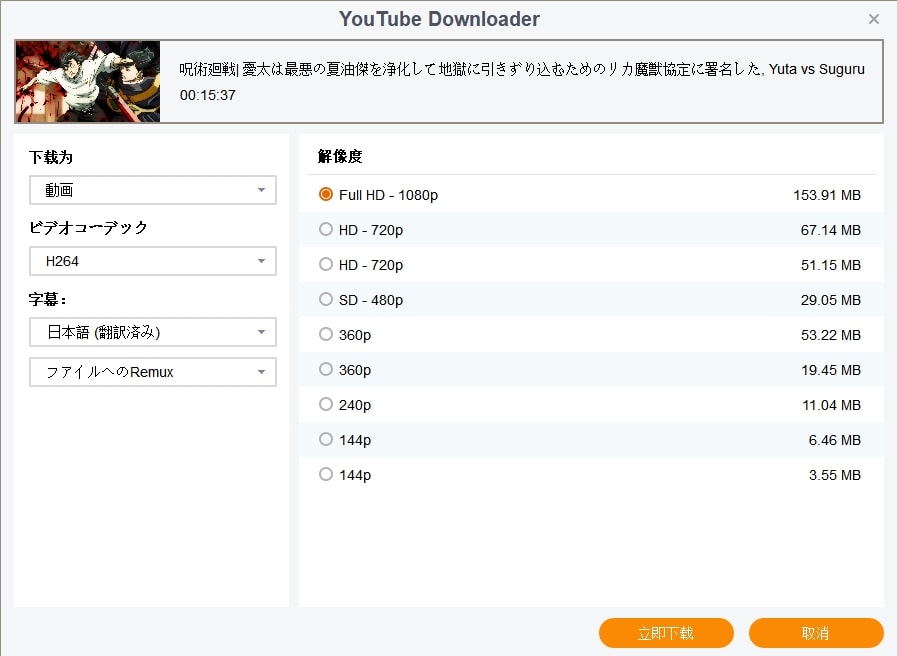897x656 pixels.
Task: Open the H264 video codec dropdown
Action: [153, 261]
